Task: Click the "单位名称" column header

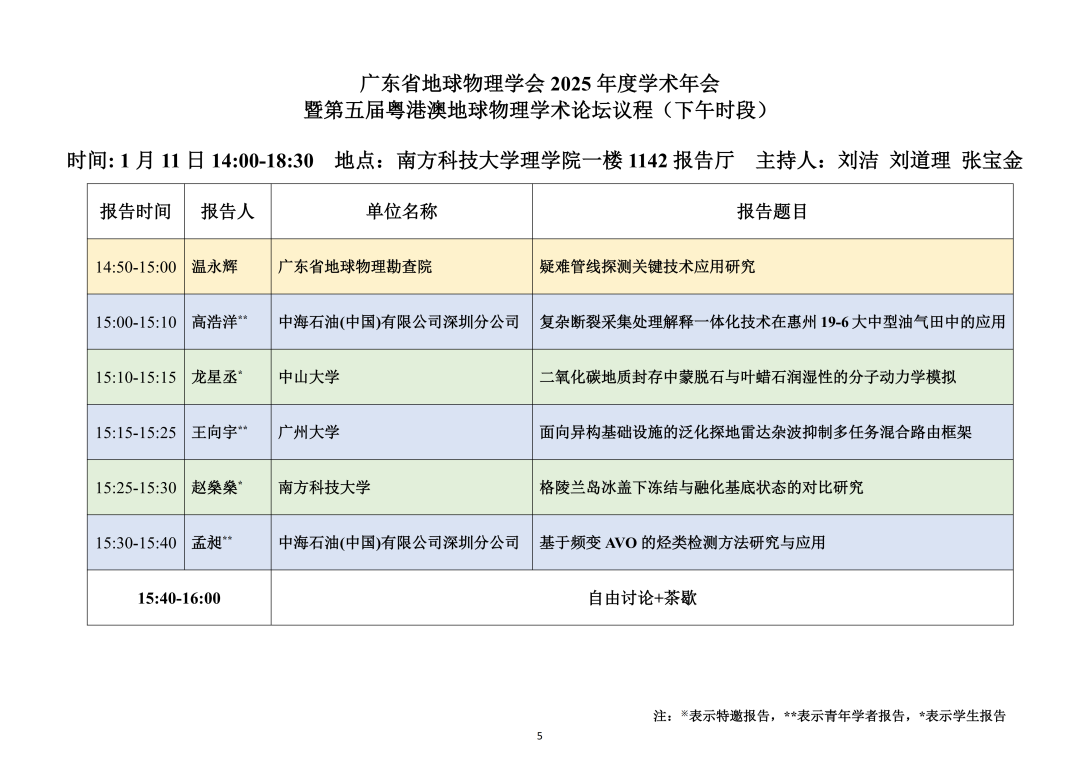Action: click(x=401, y=211)
